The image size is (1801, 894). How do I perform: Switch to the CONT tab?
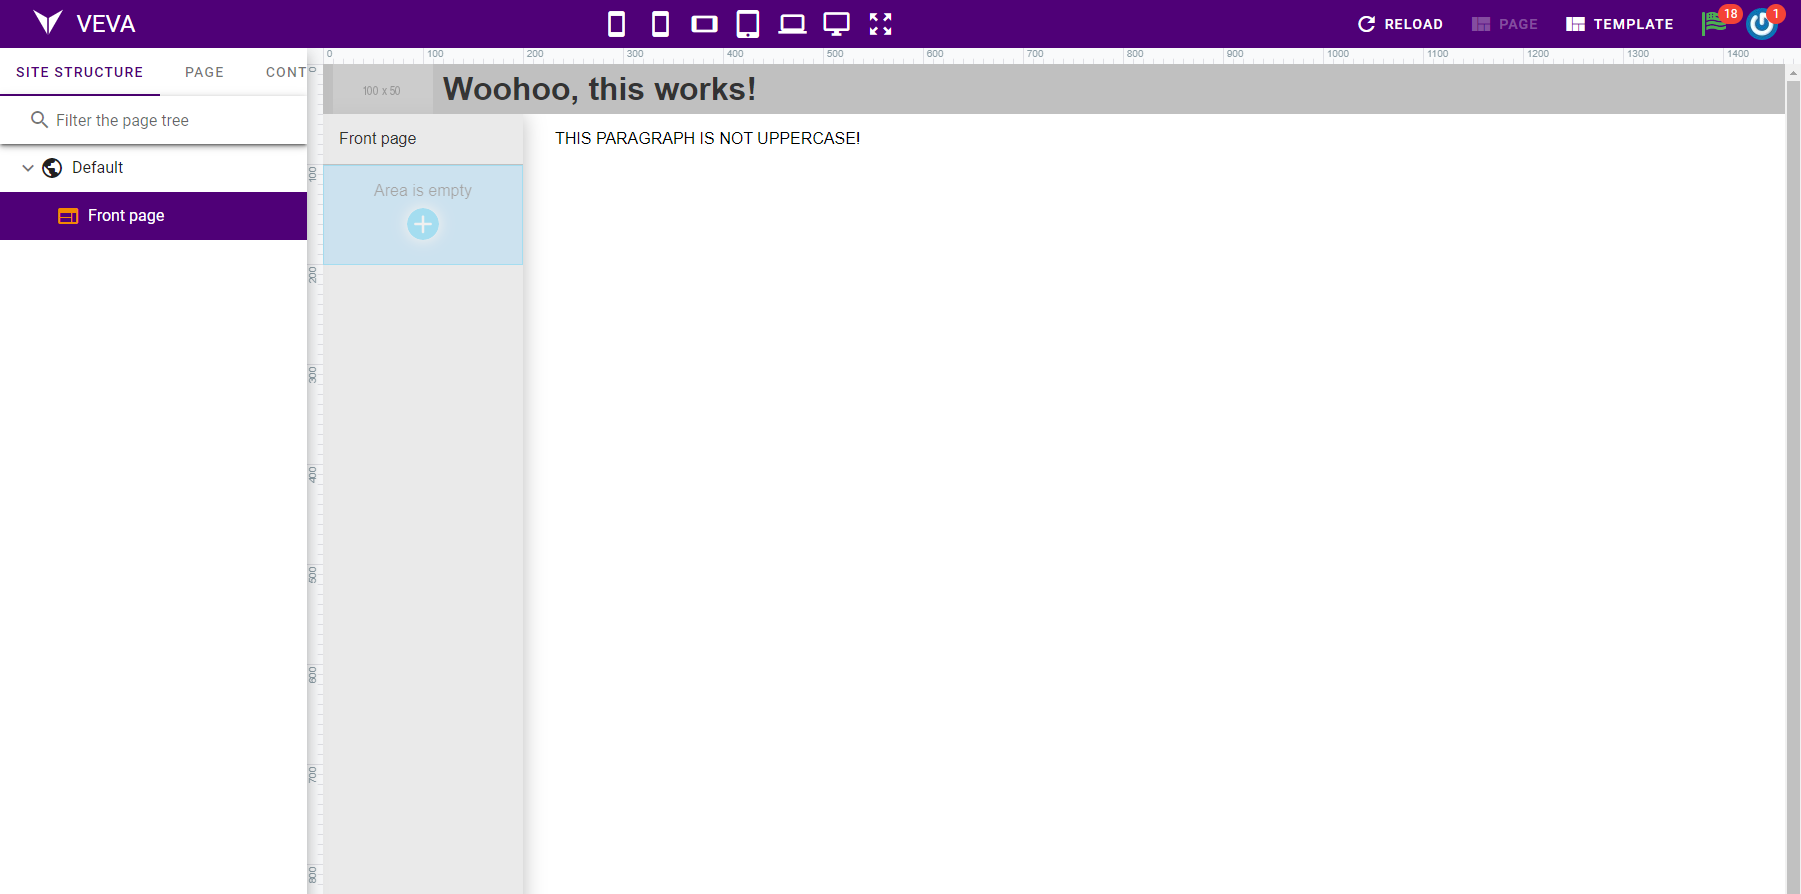pos(285,72)
